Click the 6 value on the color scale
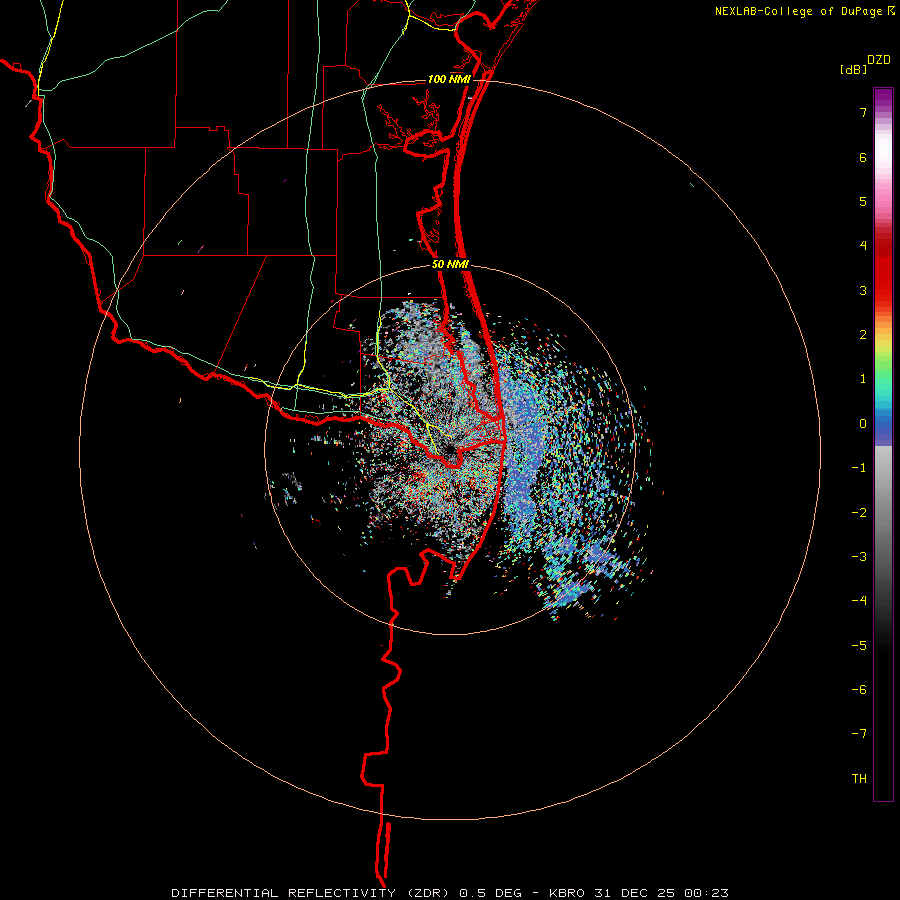Viewport: 900px width, 900px height. 863,157
